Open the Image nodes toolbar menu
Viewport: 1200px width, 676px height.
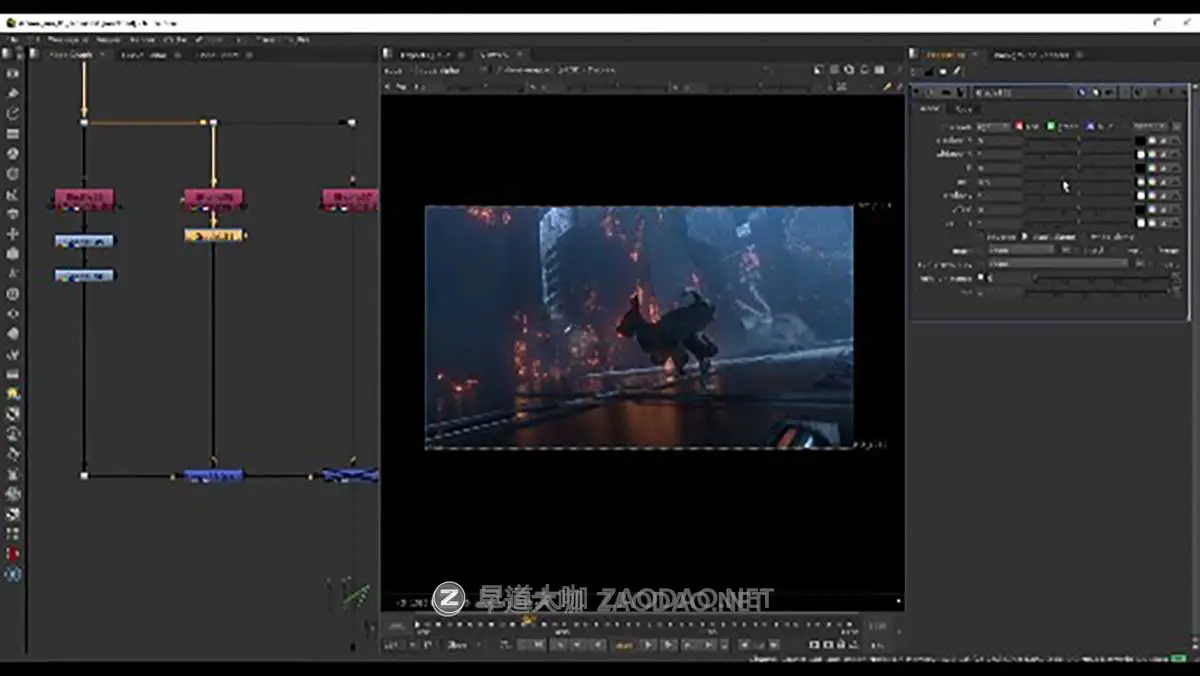[x=13, y=74]
